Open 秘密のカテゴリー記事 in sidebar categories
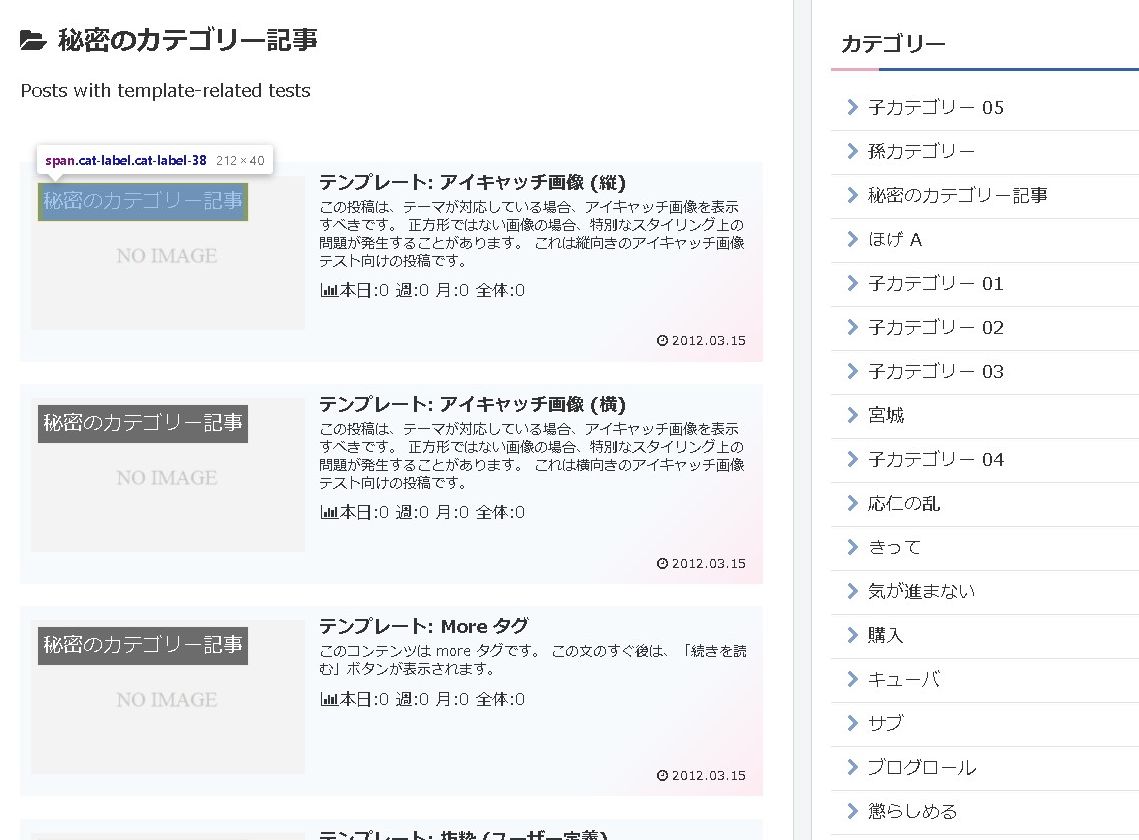The image size is (1139, 840). pos(957,195)
